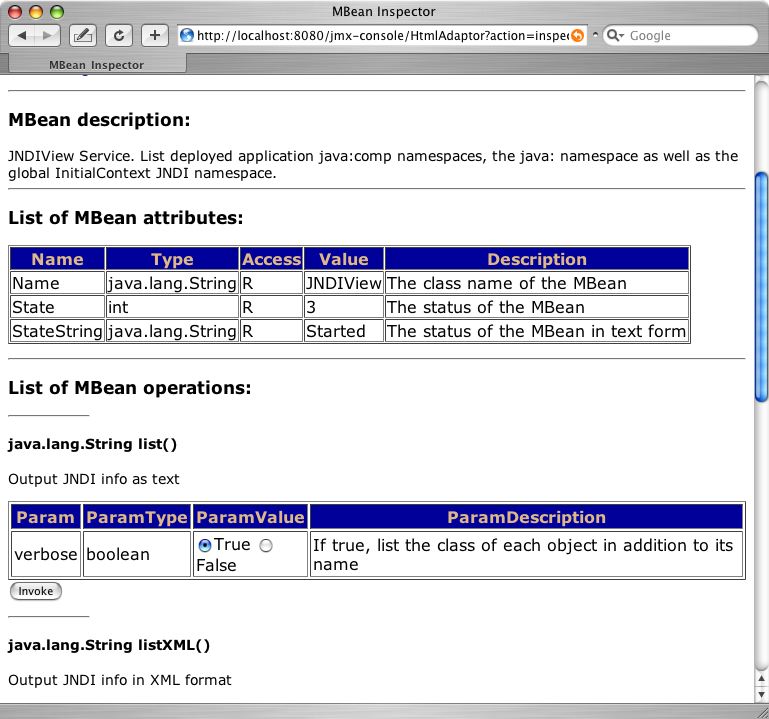Click the State value '3' cell
The image size is (769, 719).
pos(343,307)
